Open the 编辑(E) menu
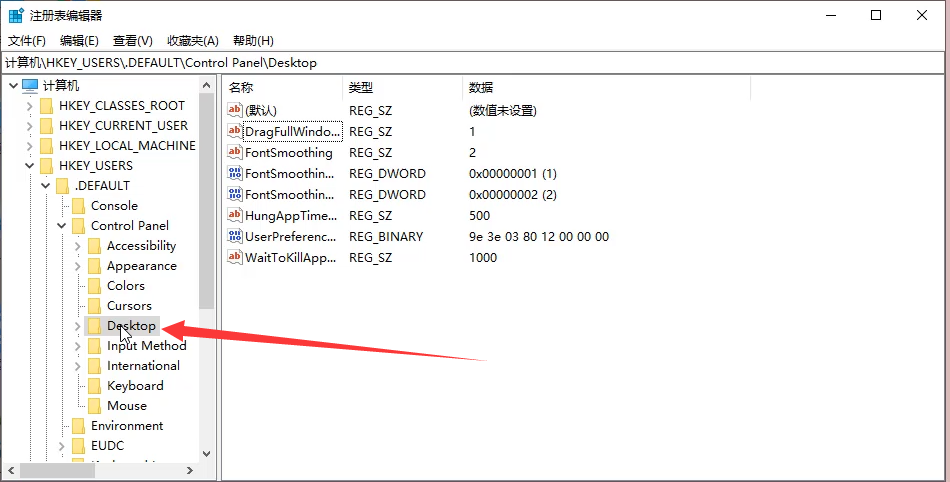950x482 pixels. 79,41
